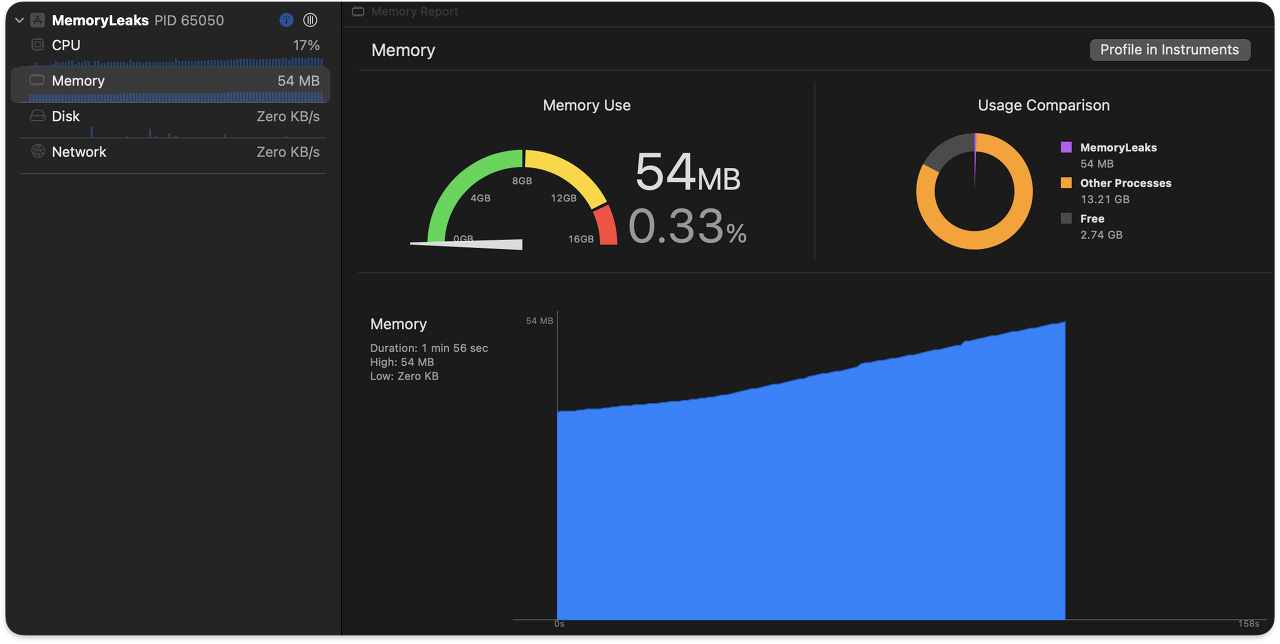Toggle the blue debug gauges icon

pos(287,20)
